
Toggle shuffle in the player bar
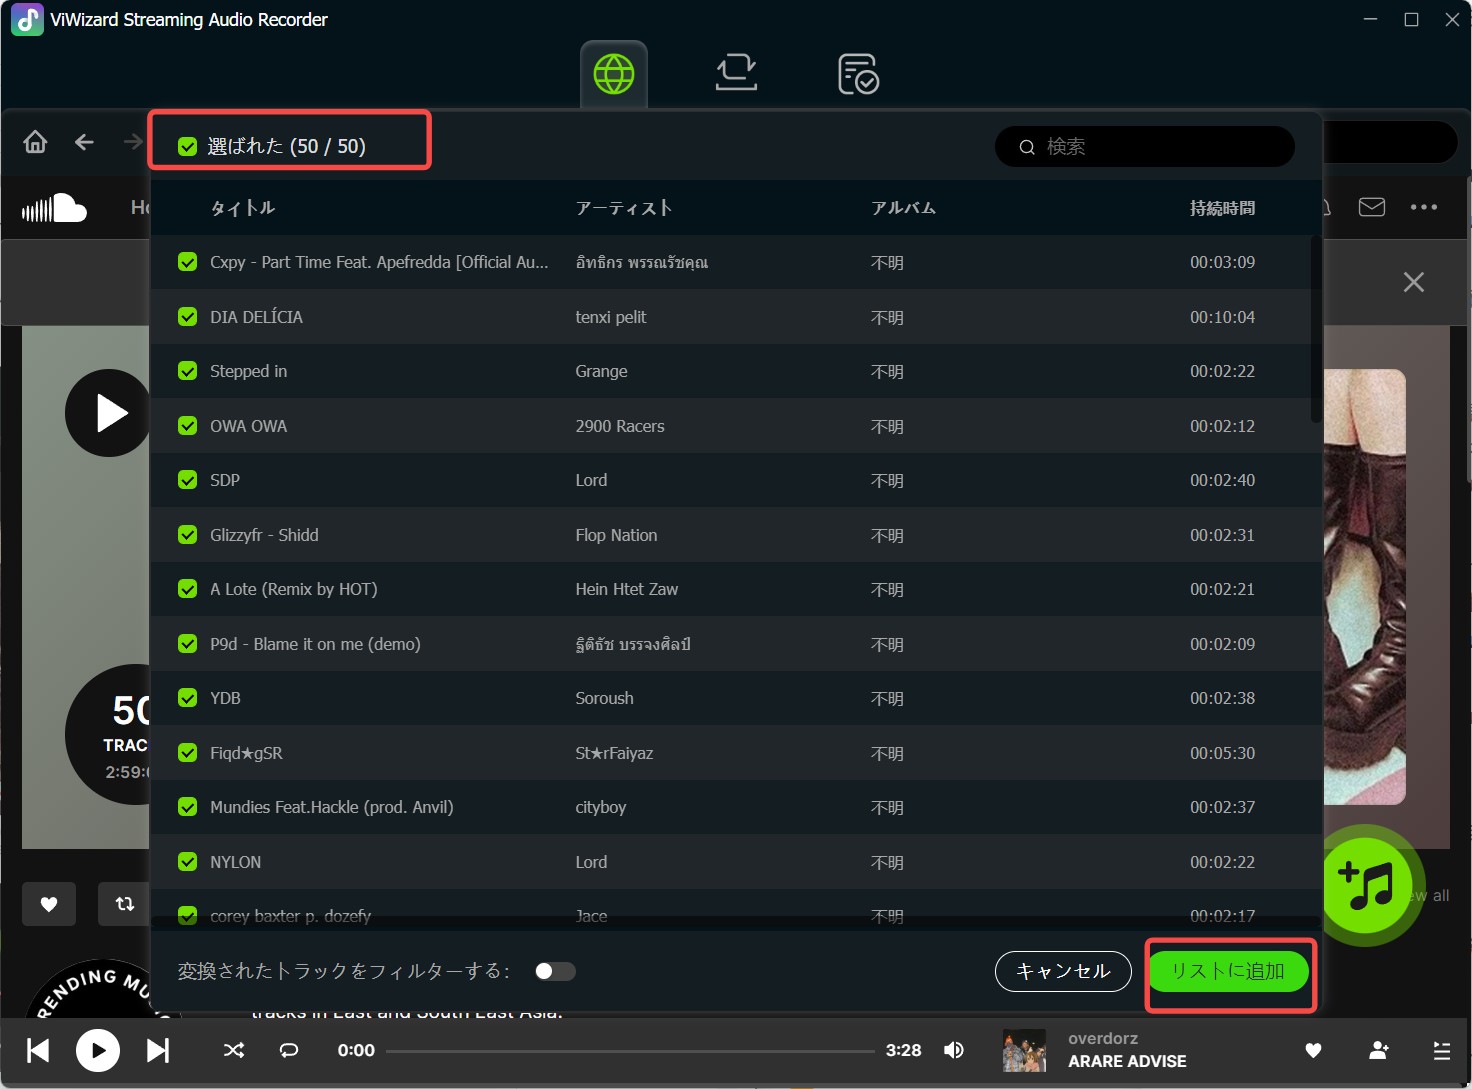(233, 1050)
